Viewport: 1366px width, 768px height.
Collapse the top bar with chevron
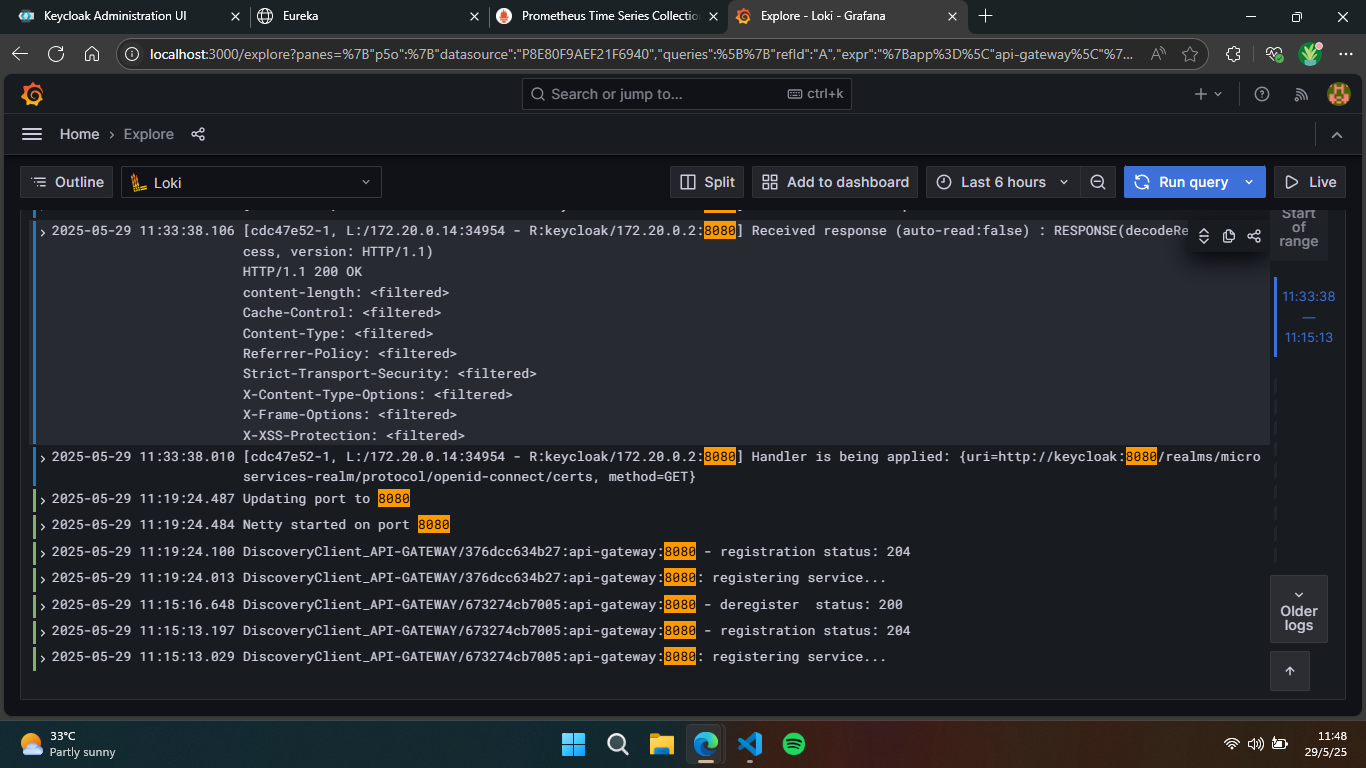[x=1337, y=134]
